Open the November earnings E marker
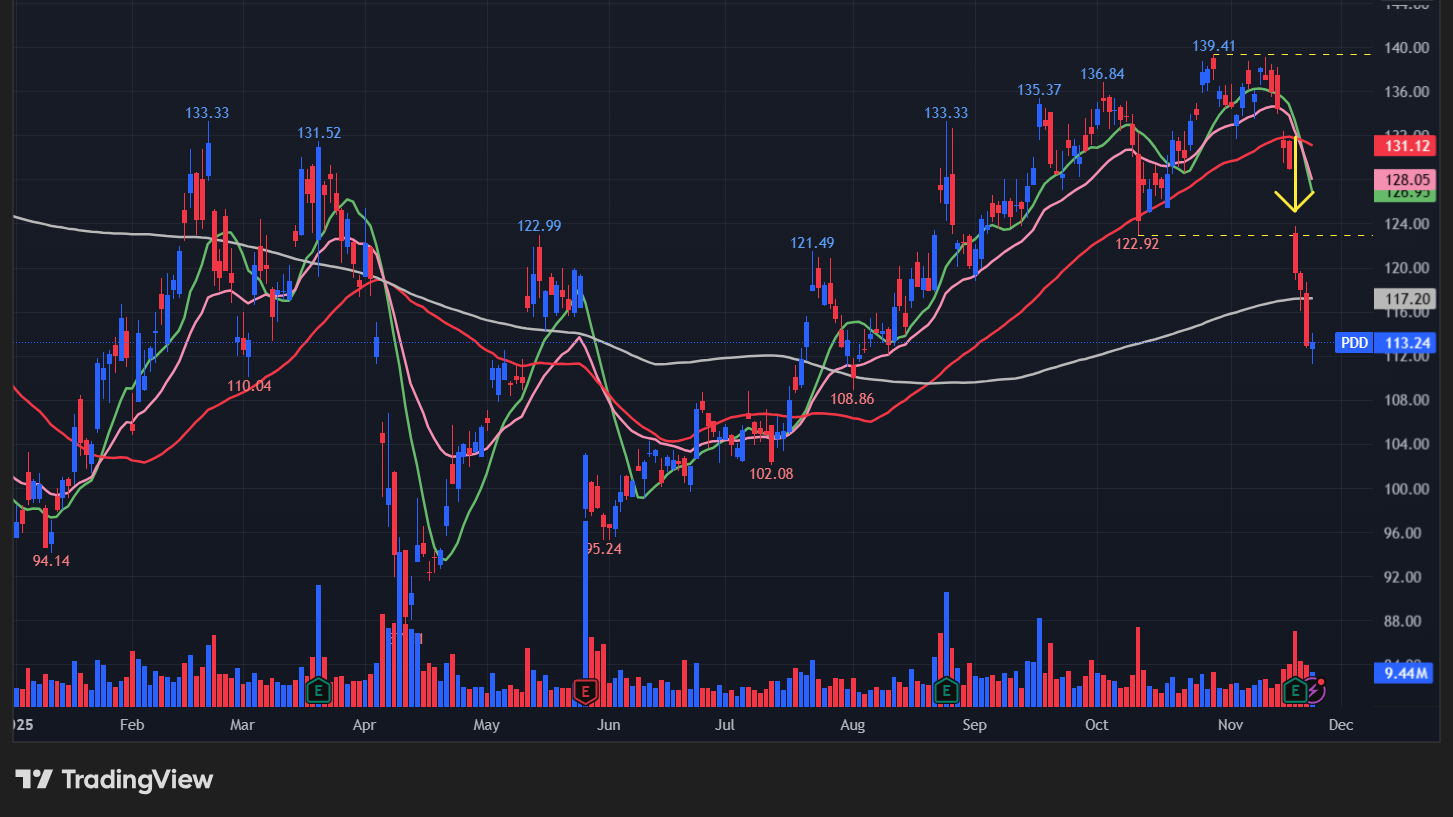This screenshot has height=817, width=1453. (1295, 689)
